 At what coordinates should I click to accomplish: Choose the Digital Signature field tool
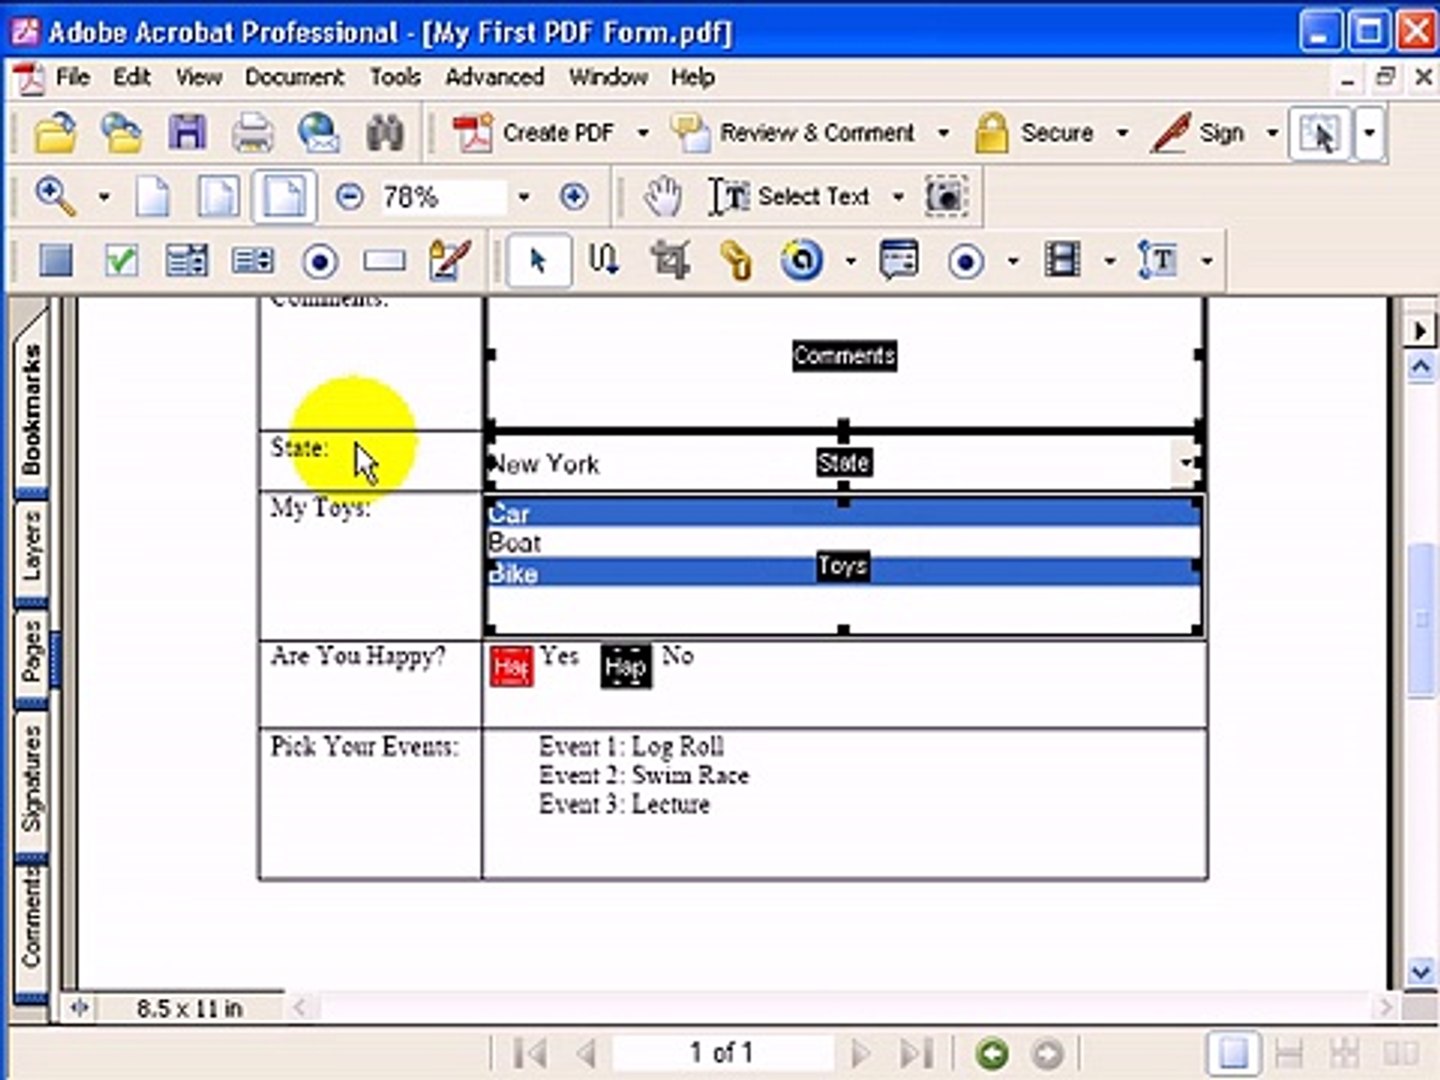click(450, 260)
